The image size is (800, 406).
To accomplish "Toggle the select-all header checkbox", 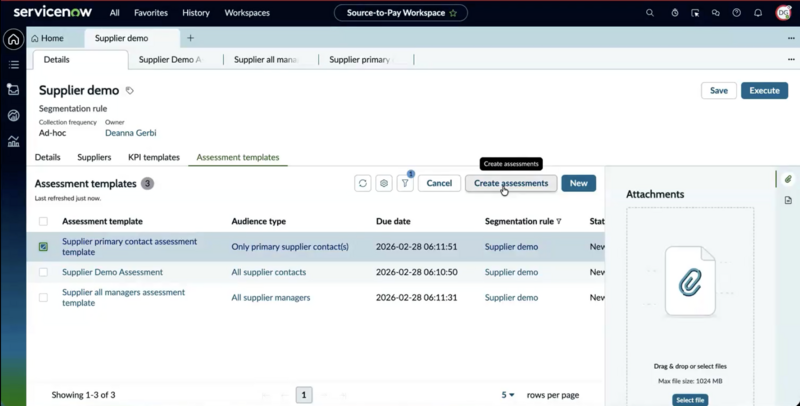I will 43,221.
